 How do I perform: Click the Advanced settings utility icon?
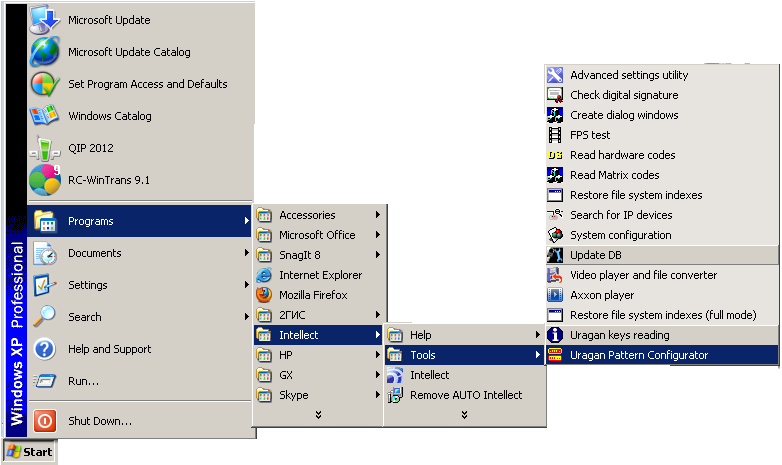tap(555, 75)
